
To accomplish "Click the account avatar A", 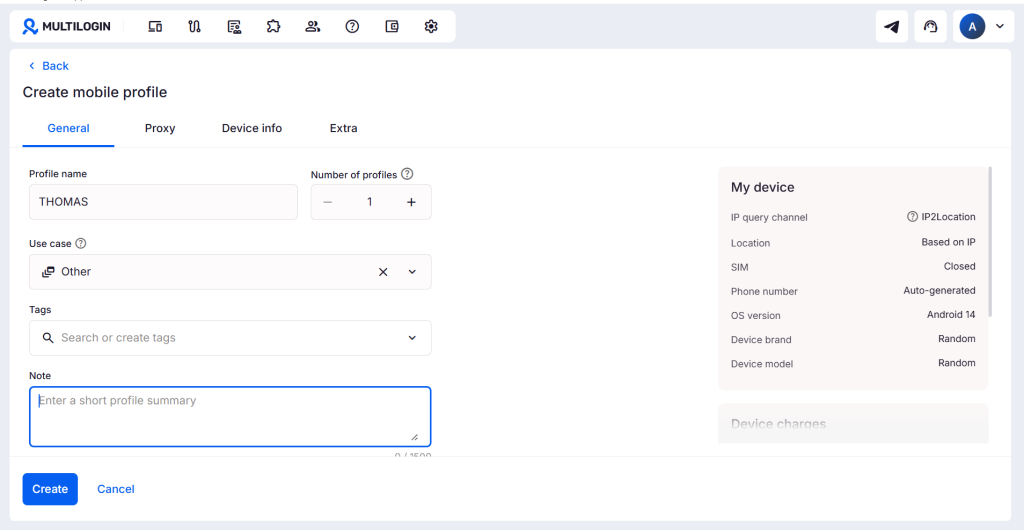I will tap(972, 27).
